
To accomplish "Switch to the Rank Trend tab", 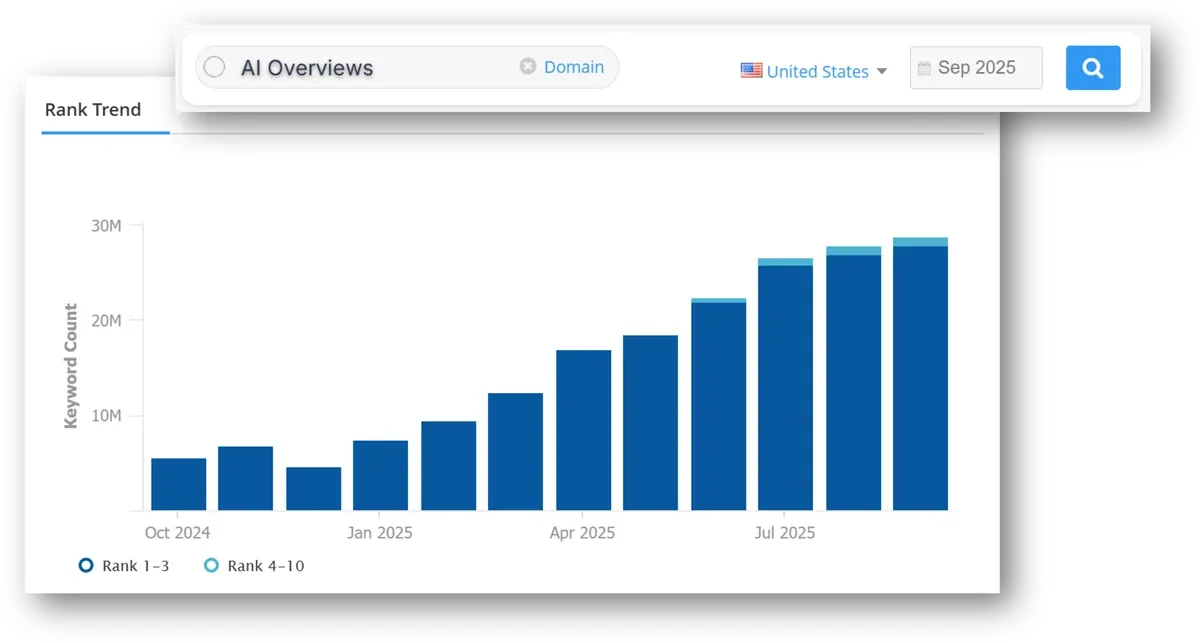I will 92,110.
